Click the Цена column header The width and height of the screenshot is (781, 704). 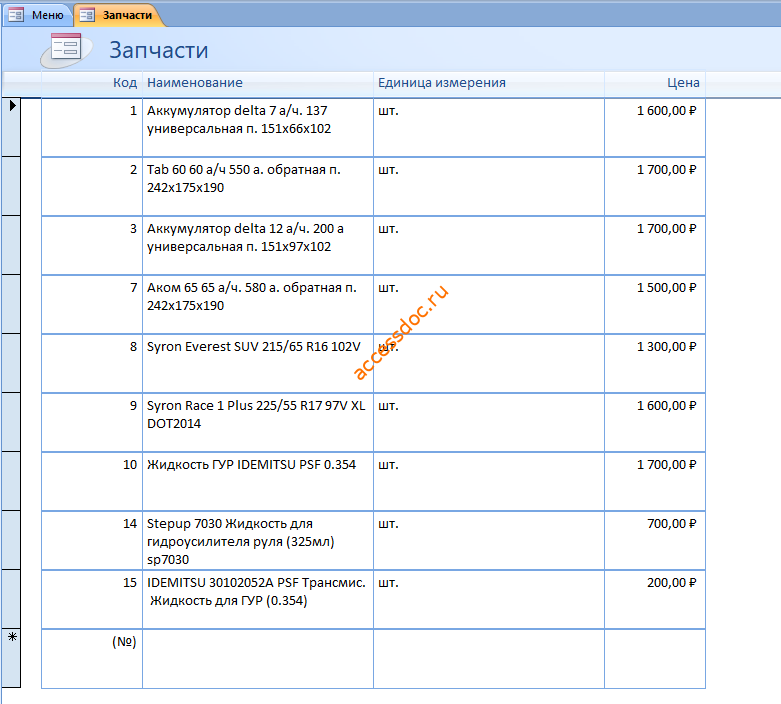[654, 83]
